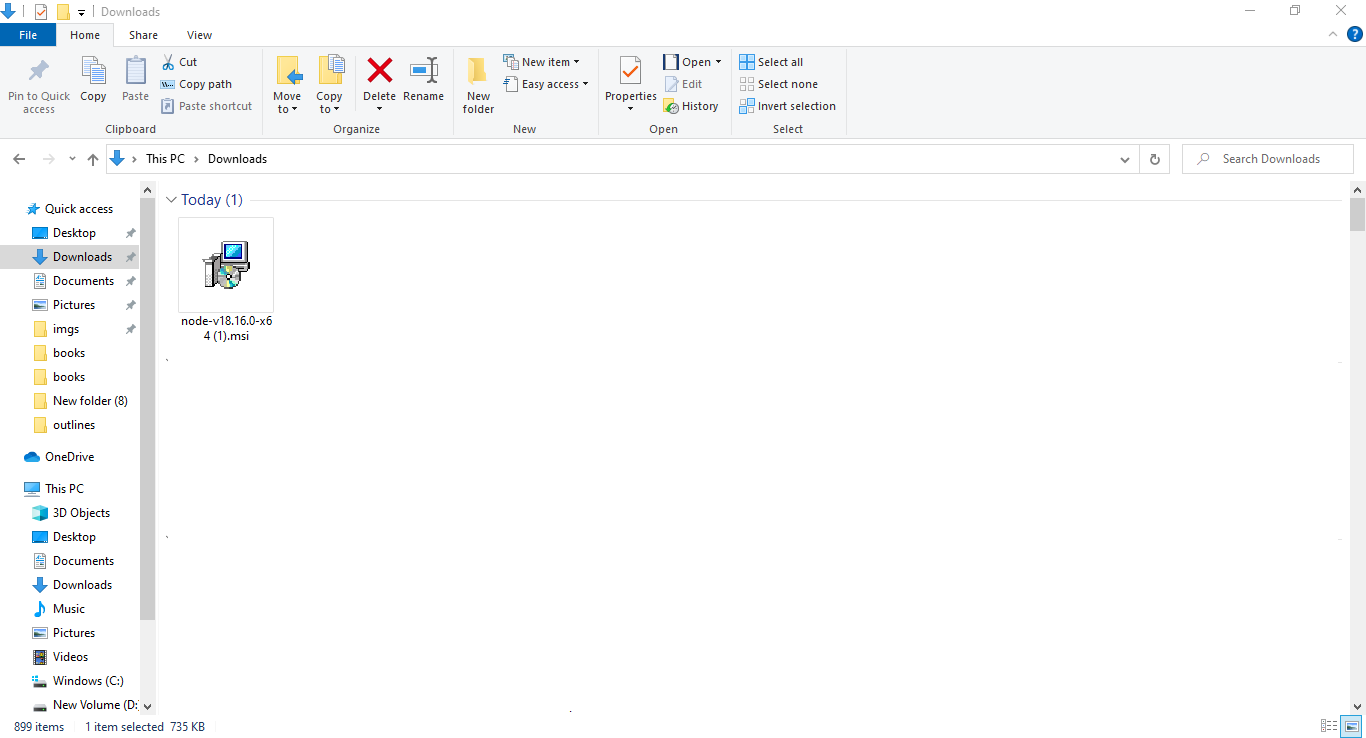Screen dimensions: 1366x738
Task: Switch to details view toggle
Action: [x=1329, y=726]
